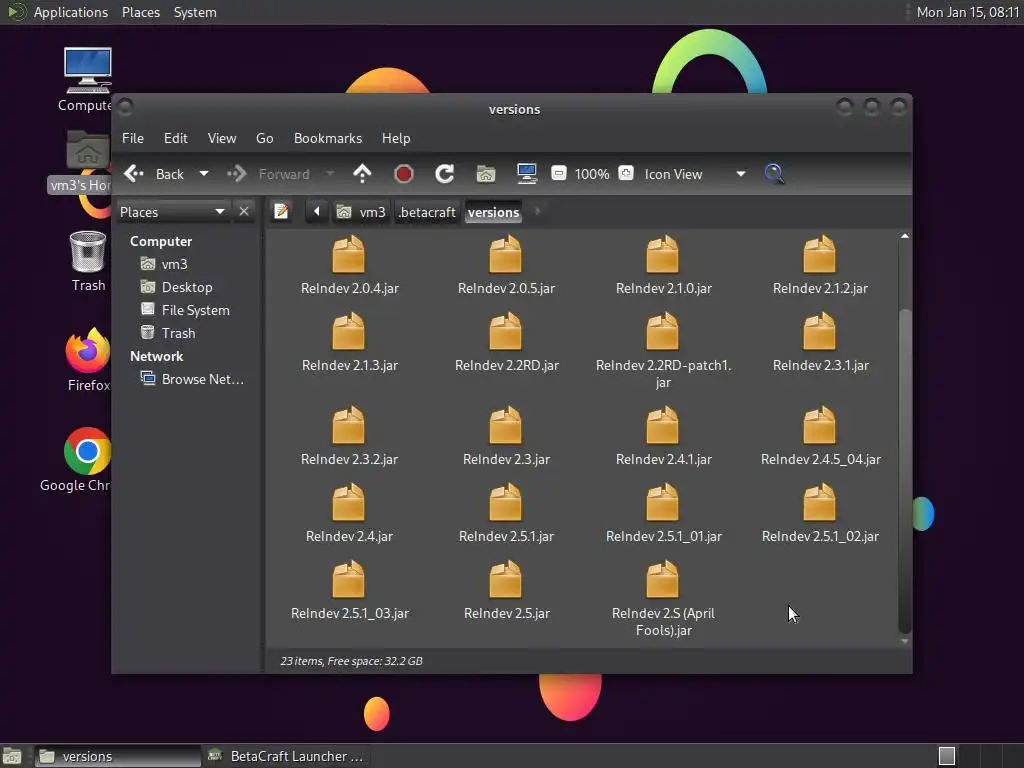Image resolution: width=1024 pixels, height=768 pixels.
Task: Click the magnifier Search icon
Action: click(x=774, y=174)
